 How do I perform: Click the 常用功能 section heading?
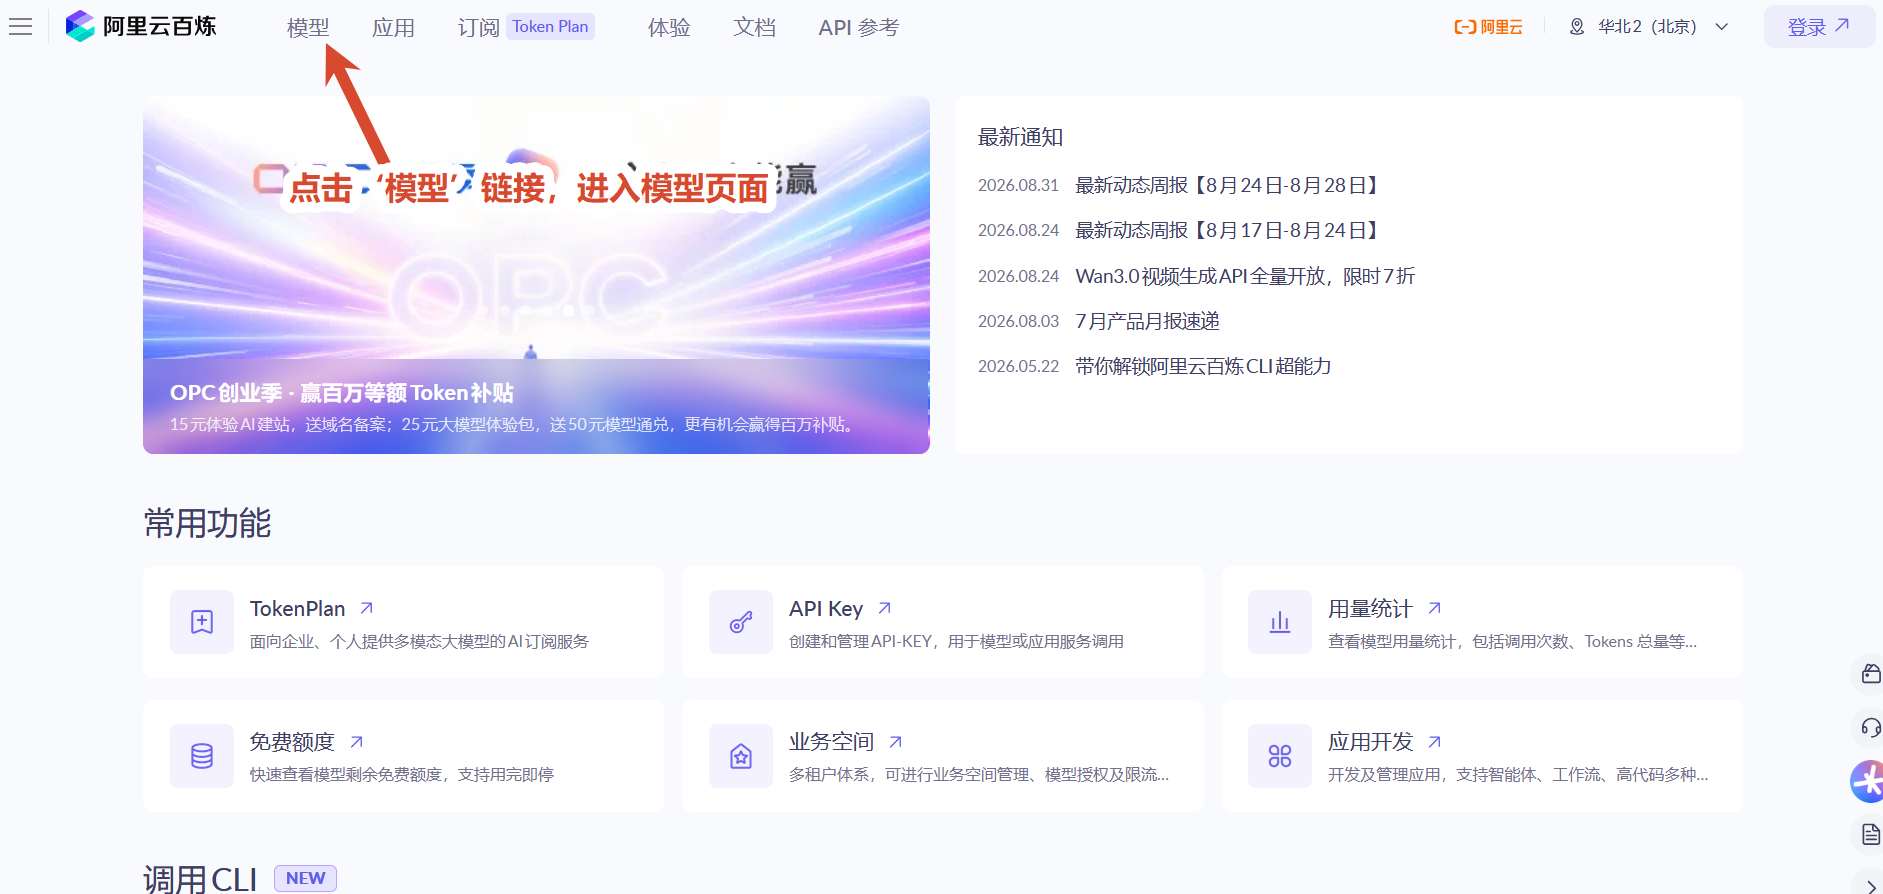[207, 523]
